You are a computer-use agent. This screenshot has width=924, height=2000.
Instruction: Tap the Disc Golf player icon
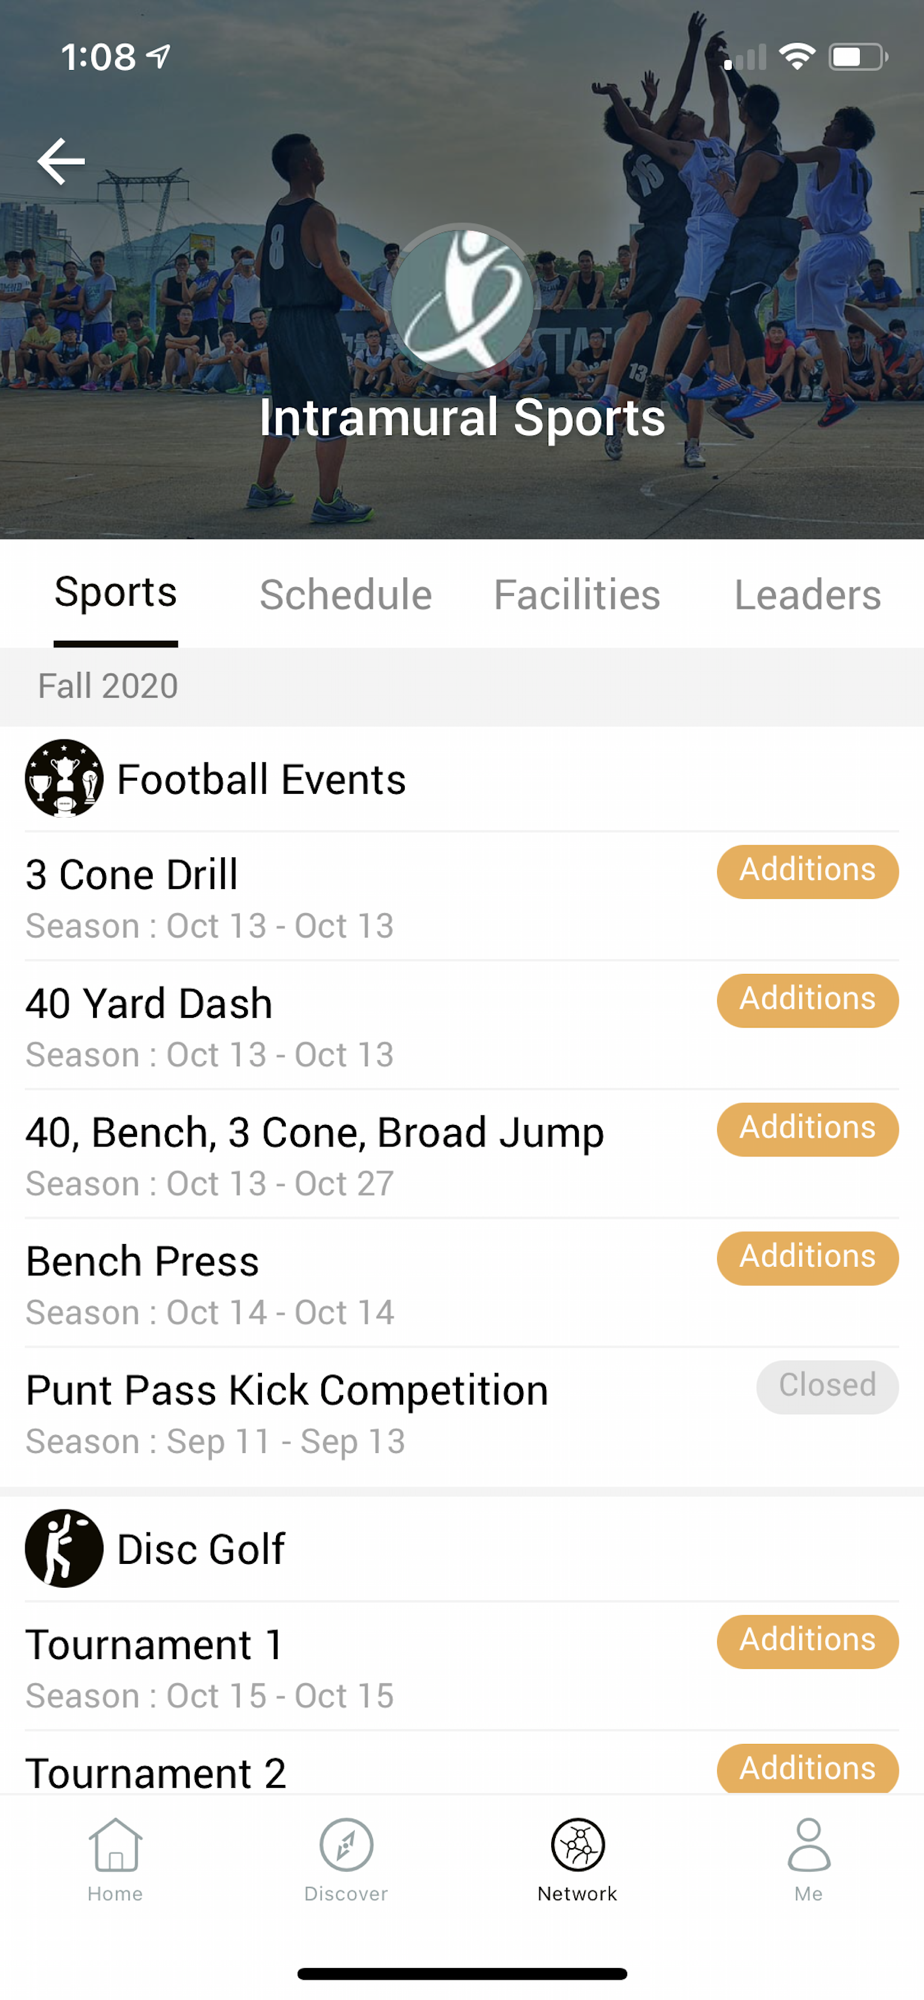64,1548
